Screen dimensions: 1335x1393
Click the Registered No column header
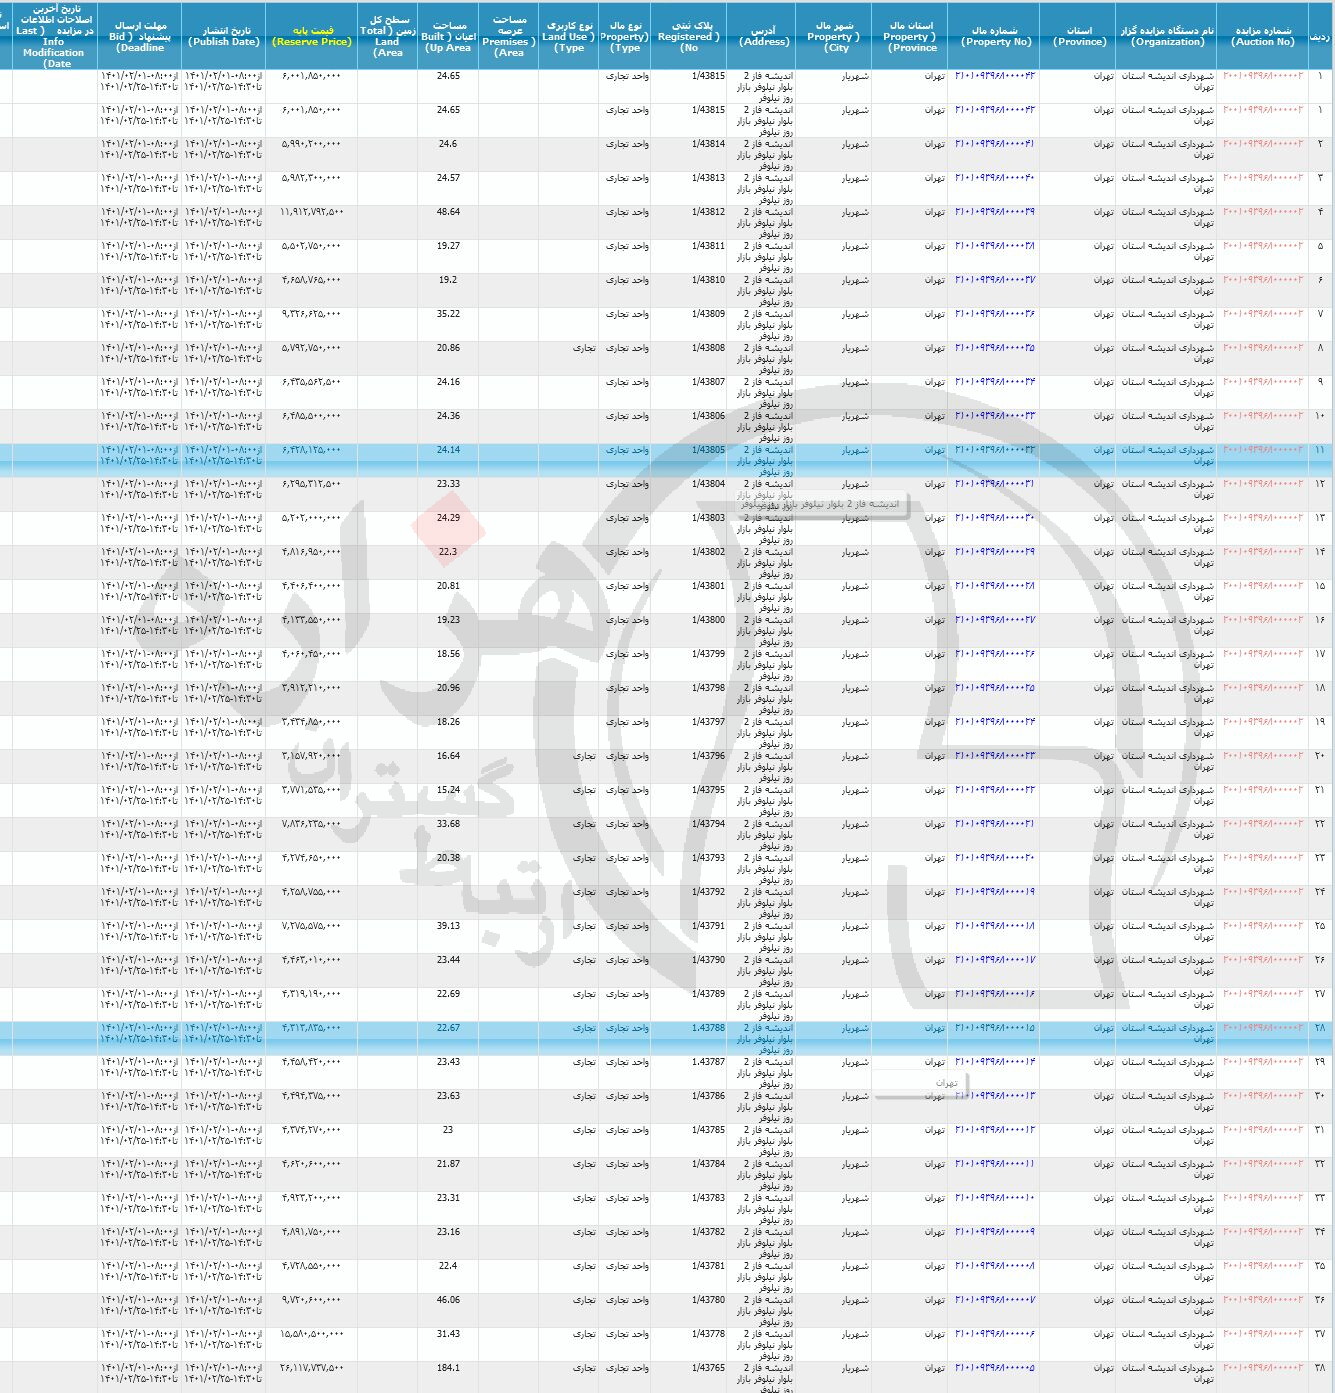(688, 36)
